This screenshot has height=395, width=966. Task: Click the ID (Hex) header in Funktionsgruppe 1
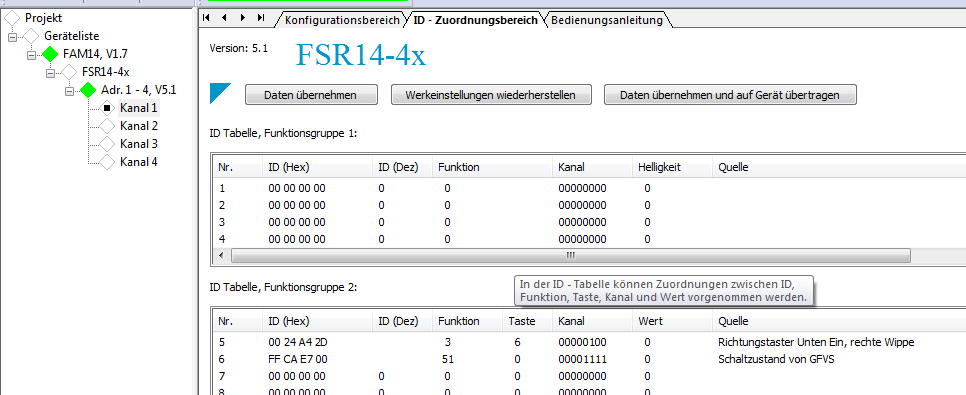coord(317,167)
